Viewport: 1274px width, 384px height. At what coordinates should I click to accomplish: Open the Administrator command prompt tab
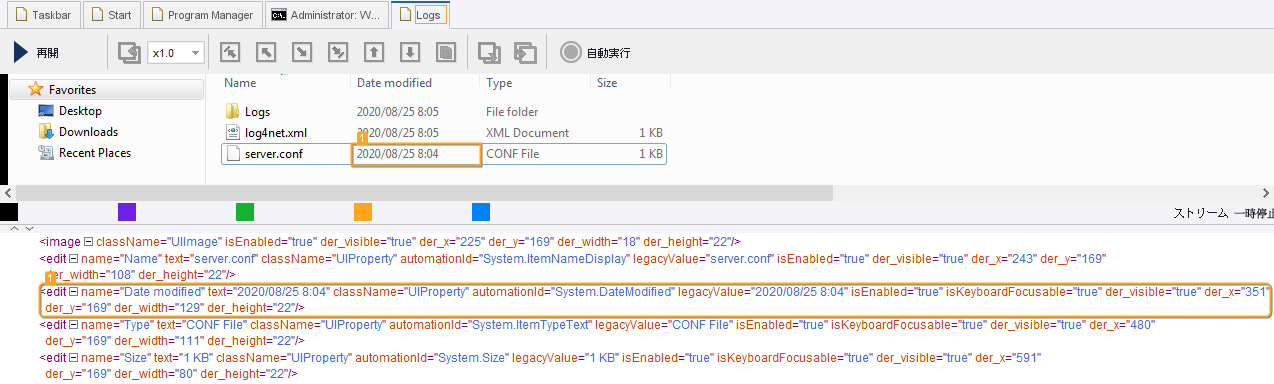(327, 15)
